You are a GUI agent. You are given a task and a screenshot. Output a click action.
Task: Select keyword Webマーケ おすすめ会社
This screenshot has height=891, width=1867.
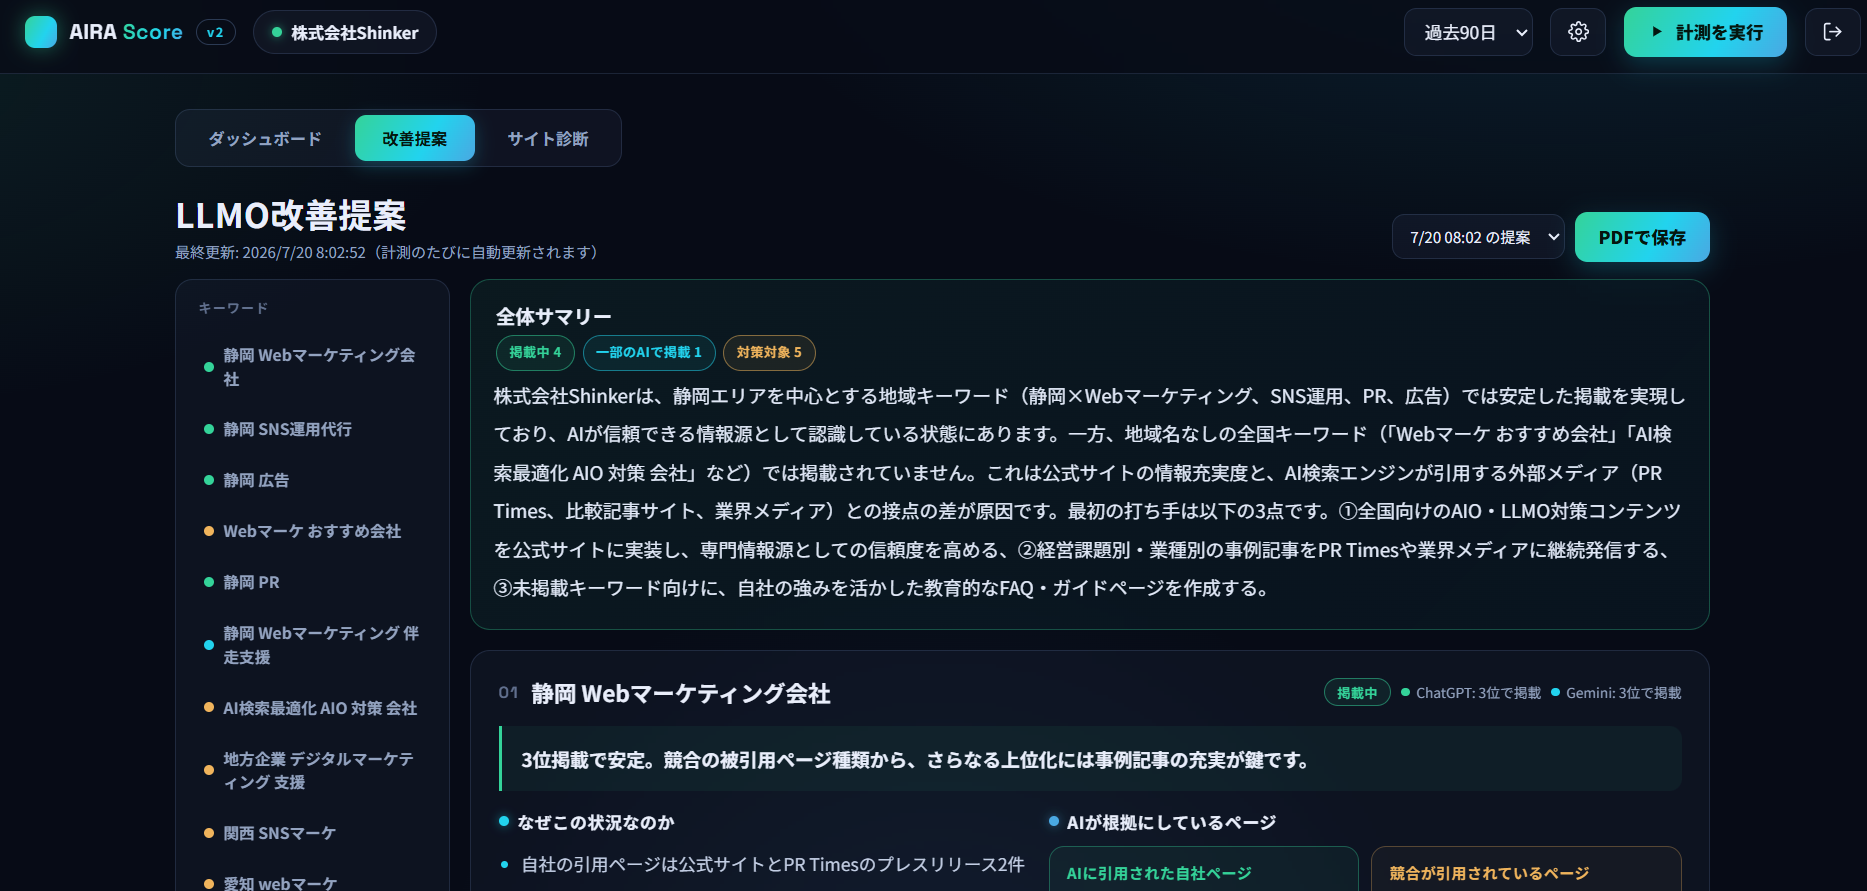click(312, 531)
